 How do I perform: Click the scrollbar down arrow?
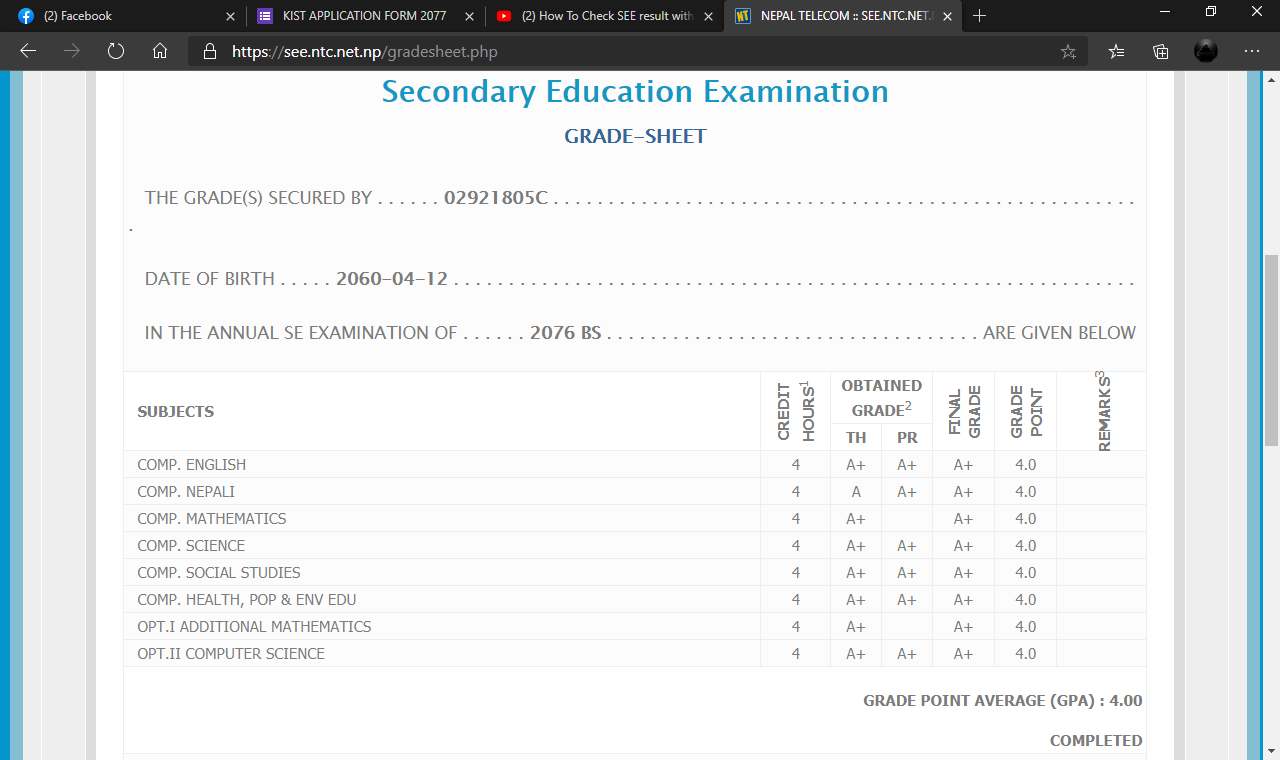click(1271, 751)
